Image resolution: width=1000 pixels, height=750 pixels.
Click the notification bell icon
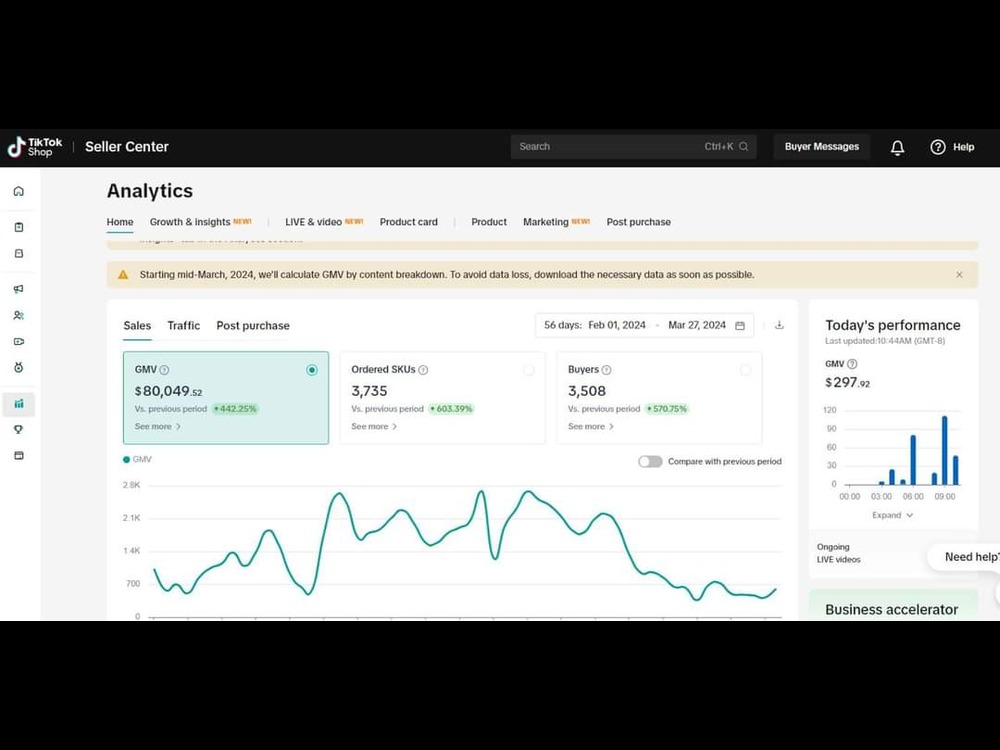[897, 147]
